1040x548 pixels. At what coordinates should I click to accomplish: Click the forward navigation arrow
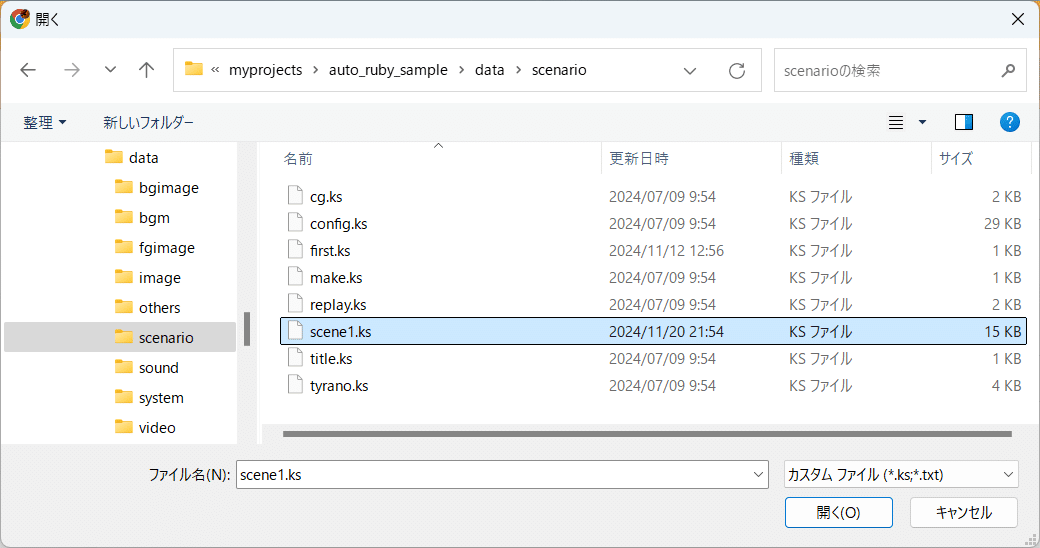pos(72,70)
